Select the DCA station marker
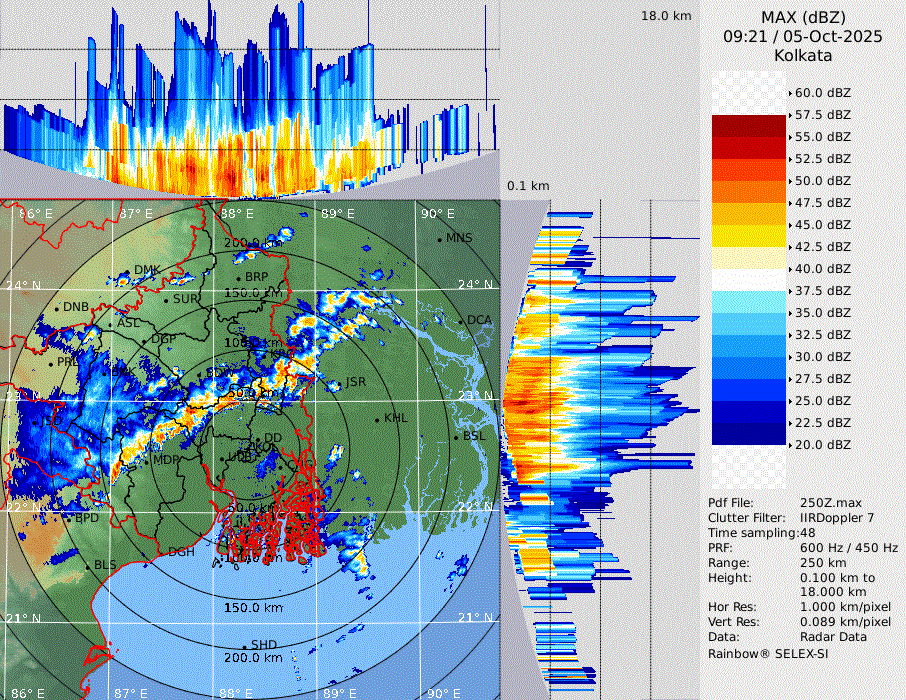This screenshot has height=700, width=906. pyautogui.click(x=462, y=321)
